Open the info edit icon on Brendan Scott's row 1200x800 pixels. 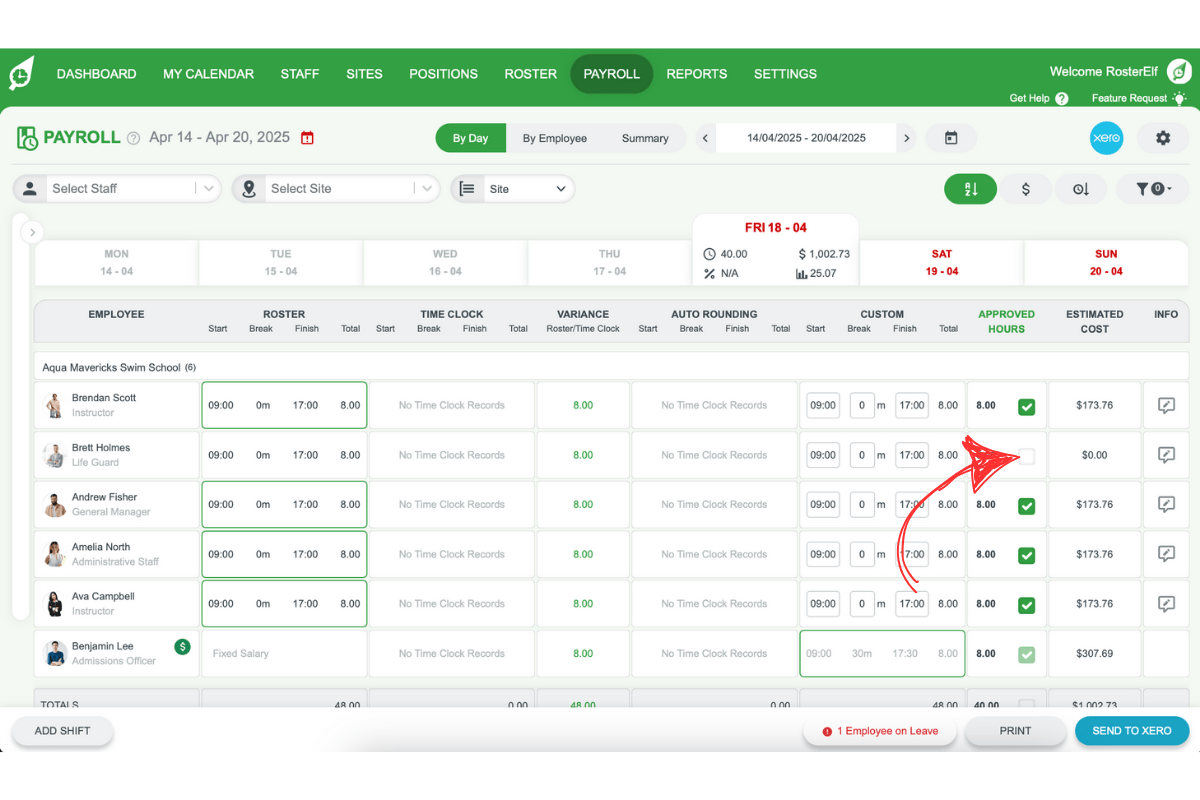(1166, 405)
